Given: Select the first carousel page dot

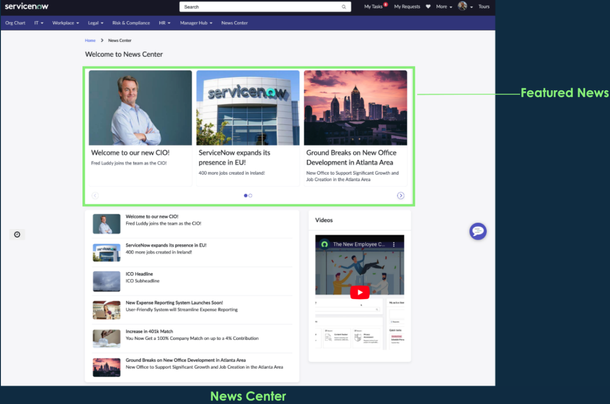Looking at the screenshot, I should [245, 196].
